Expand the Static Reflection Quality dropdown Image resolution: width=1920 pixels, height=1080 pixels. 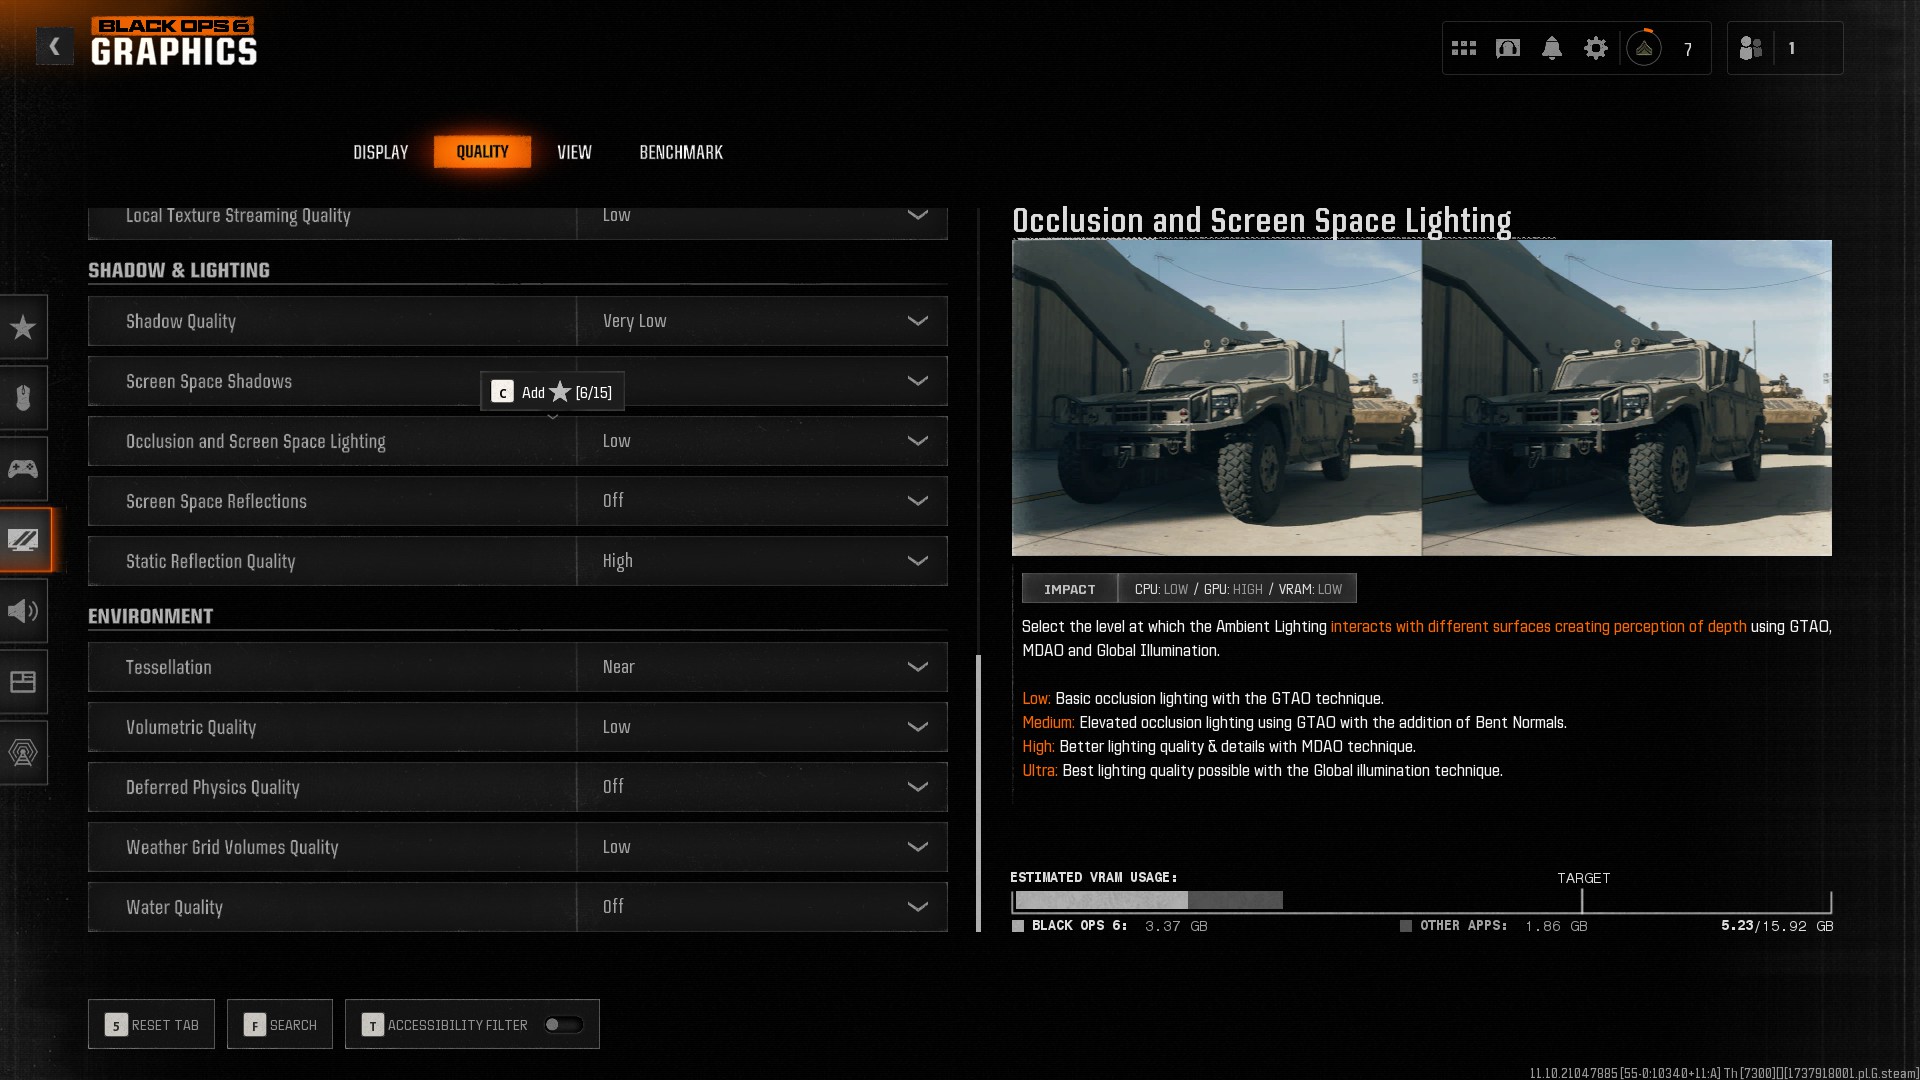[x=761, y=561]
